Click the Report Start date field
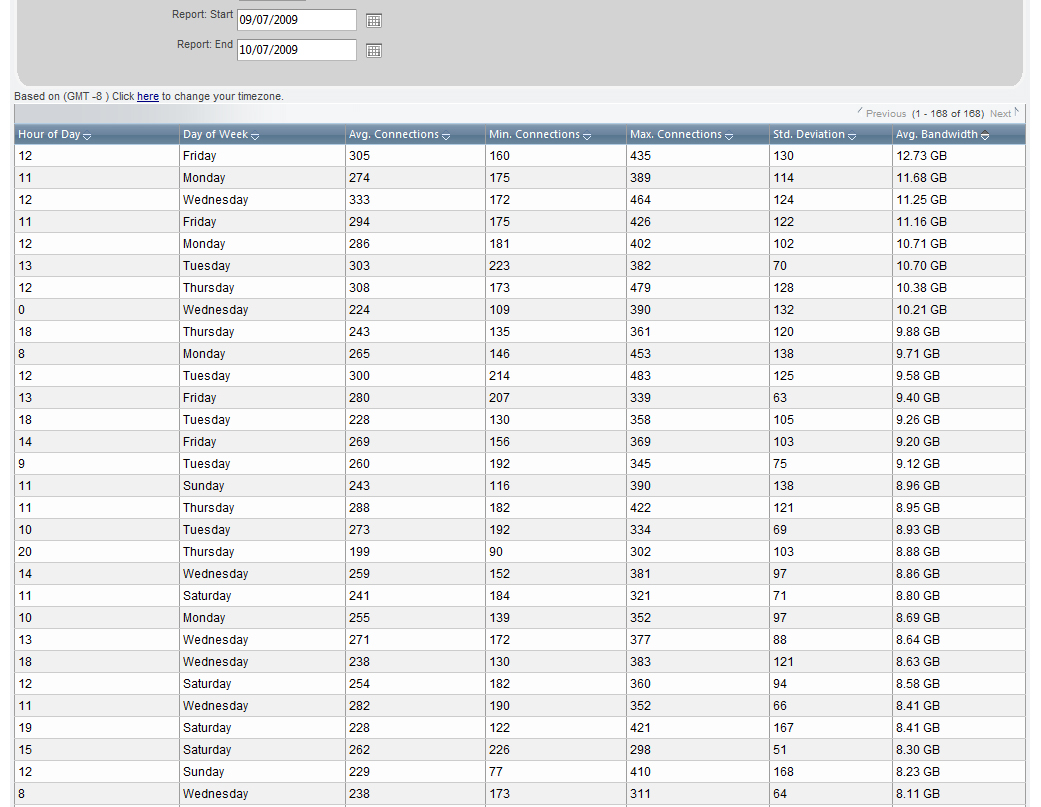This screenshot has height=807, width=1041. point(296,20)
